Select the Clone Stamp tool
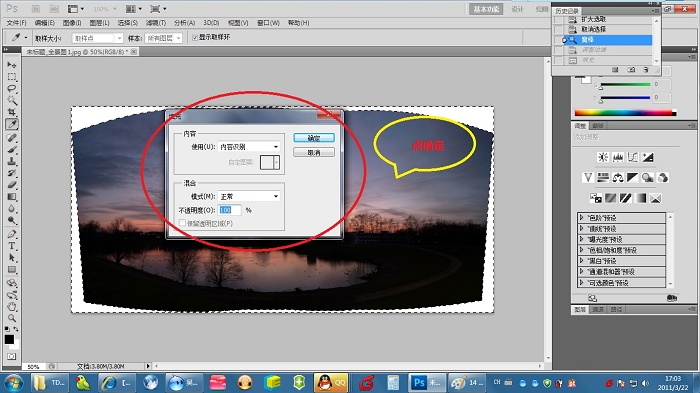This screenshot has height=393, width=700. click(x=12, y=161)
